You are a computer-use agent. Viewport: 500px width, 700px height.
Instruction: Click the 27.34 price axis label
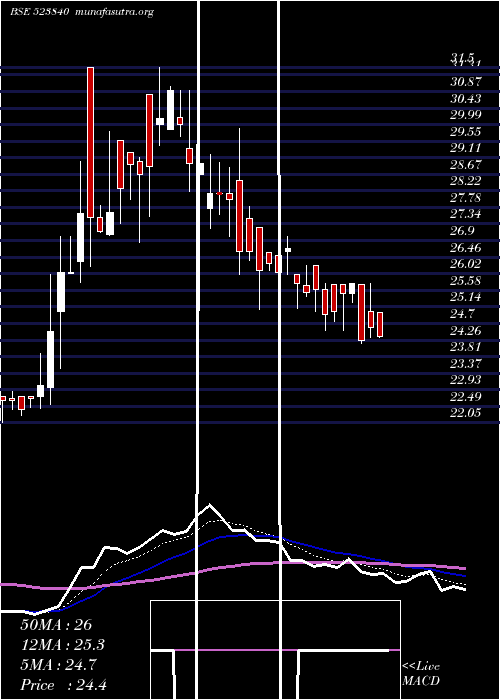pyautogui.click(x=466, y=214)
